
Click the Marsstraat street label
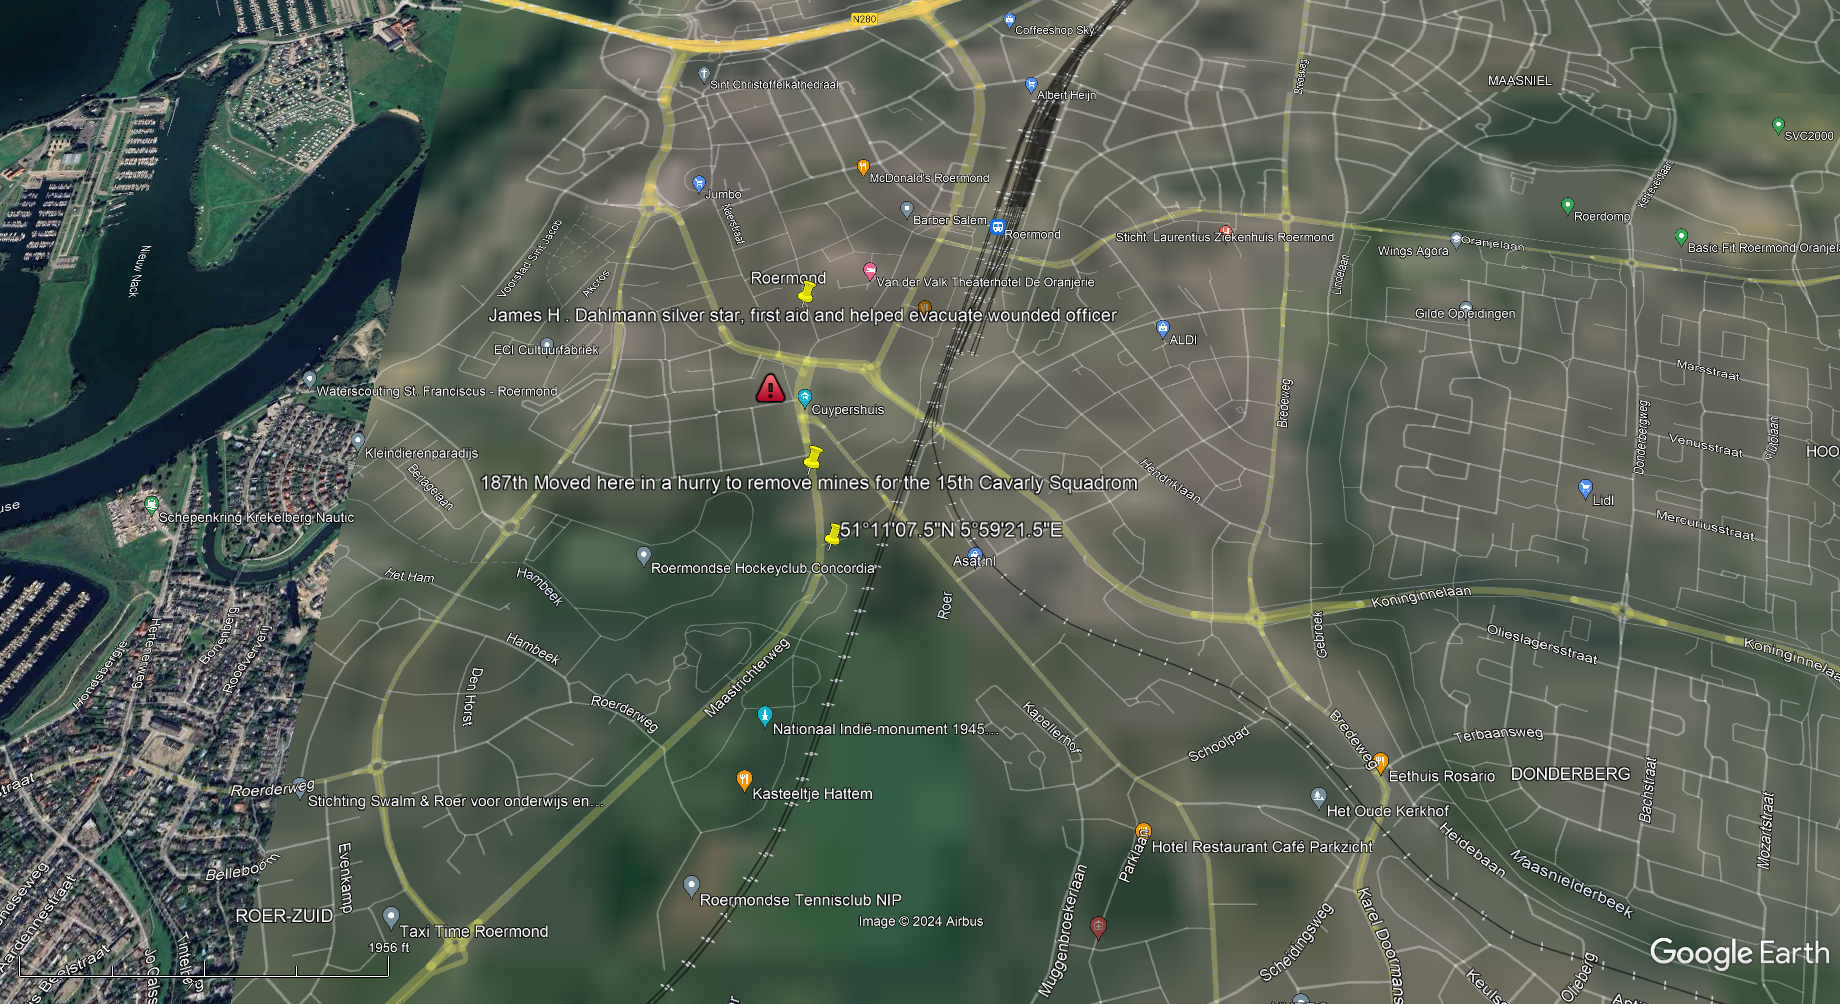[x=1708, y=370]
